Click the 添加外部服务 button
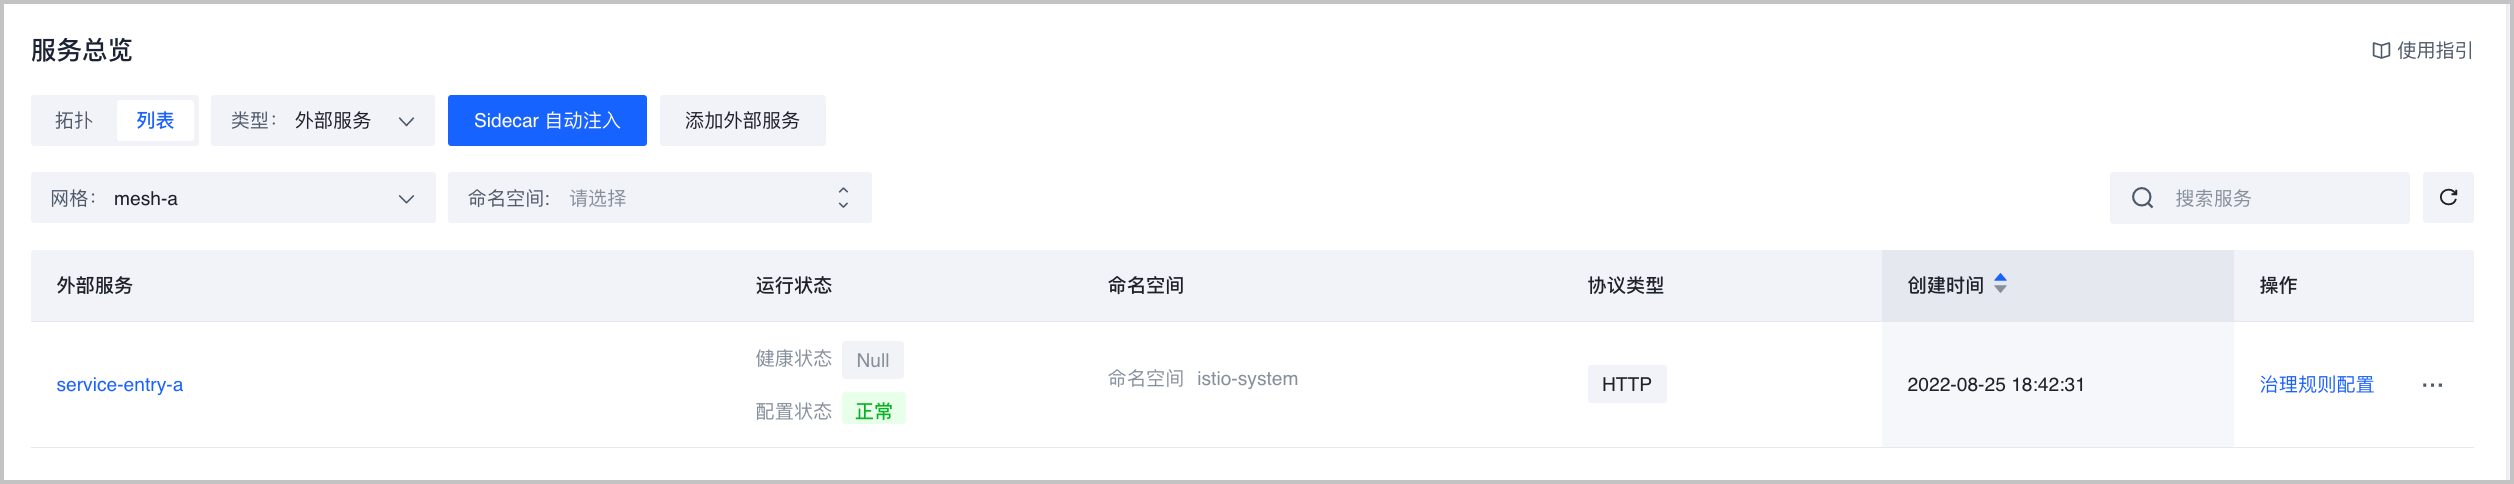The width and height of the screenshot is (2514, 484). pos(742,121)
